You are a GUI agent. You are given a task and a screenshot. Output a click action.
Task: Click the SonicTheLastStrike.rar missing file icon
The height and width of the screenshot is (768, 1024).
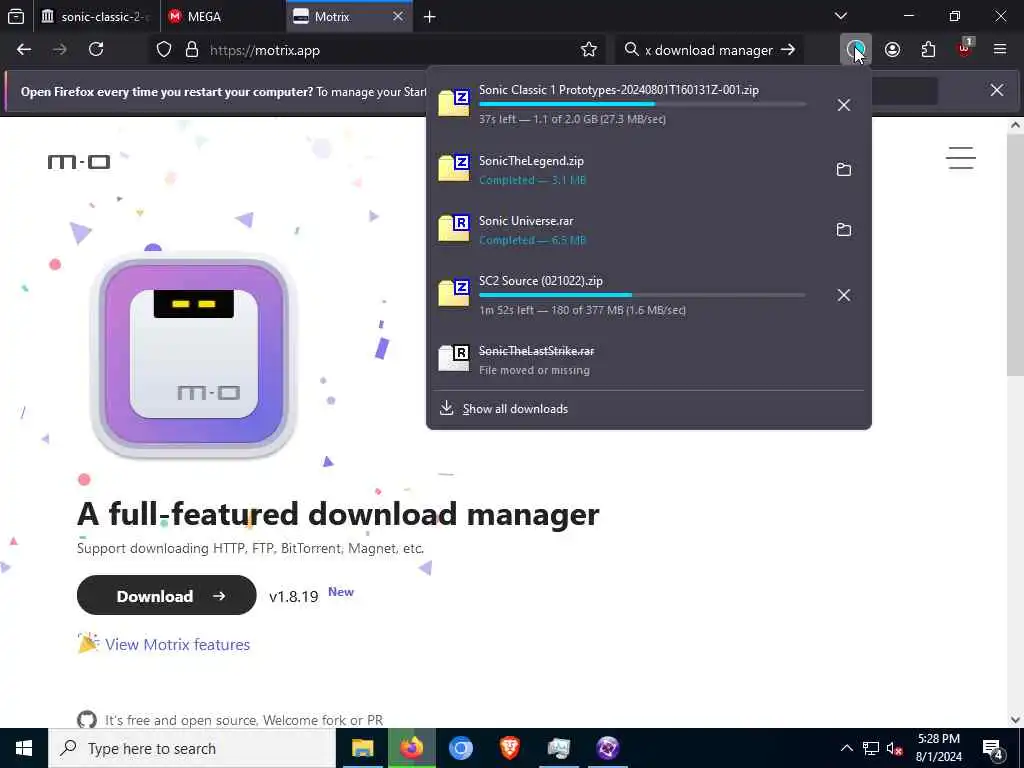click(454, 359)
